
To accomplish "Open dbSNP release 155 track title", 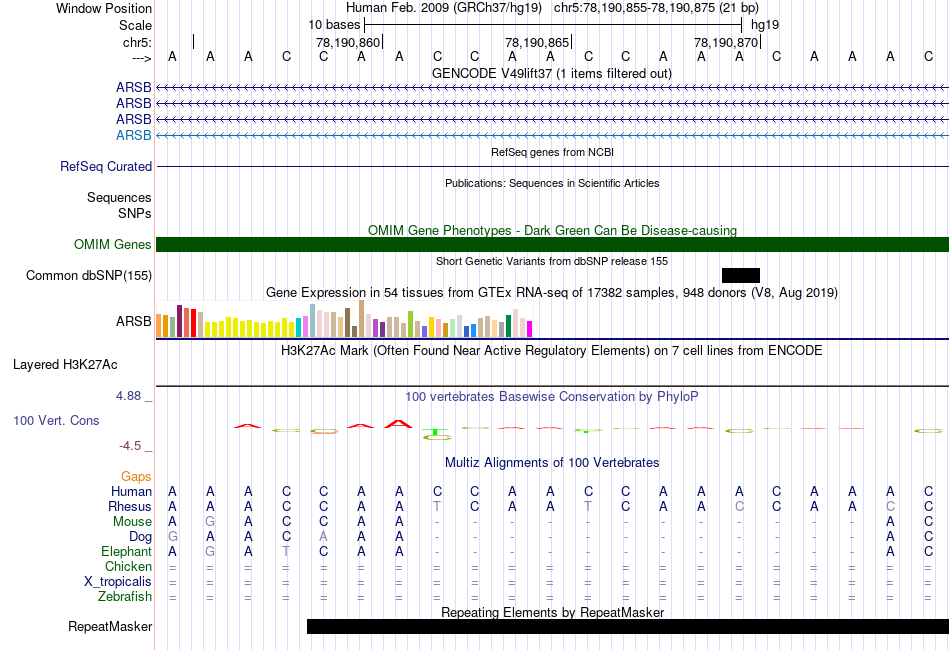I will (x=552, y=261).
